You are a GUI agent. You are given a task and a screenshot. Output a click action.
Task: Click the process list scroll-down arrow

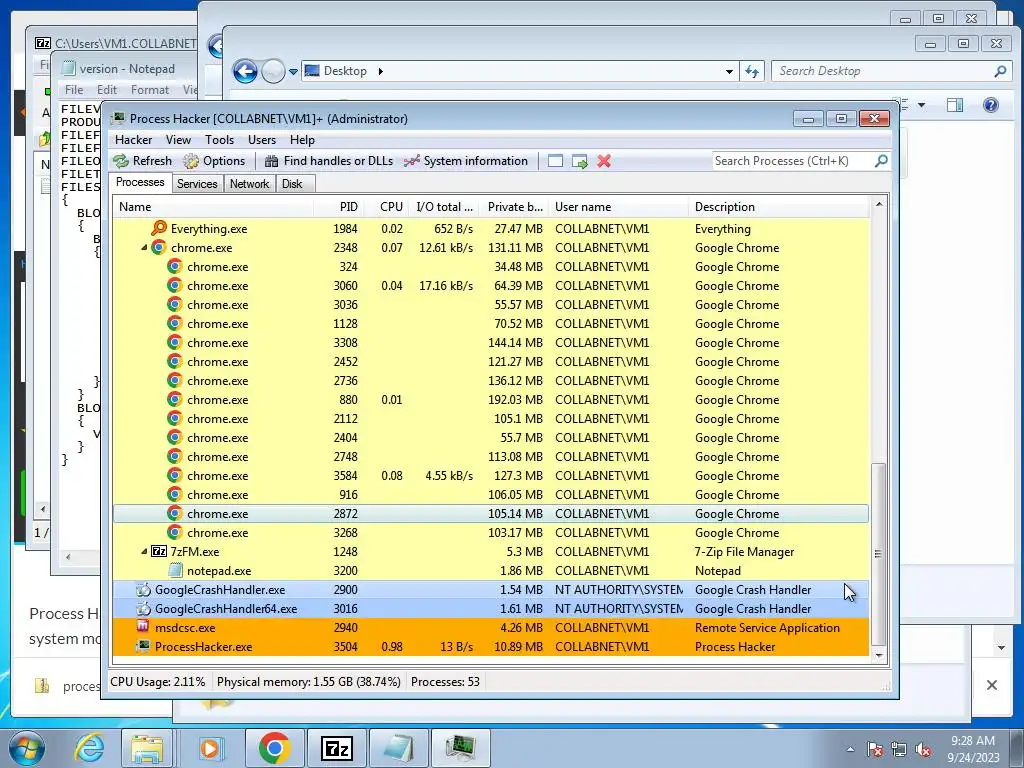click(x=879, y=655)
